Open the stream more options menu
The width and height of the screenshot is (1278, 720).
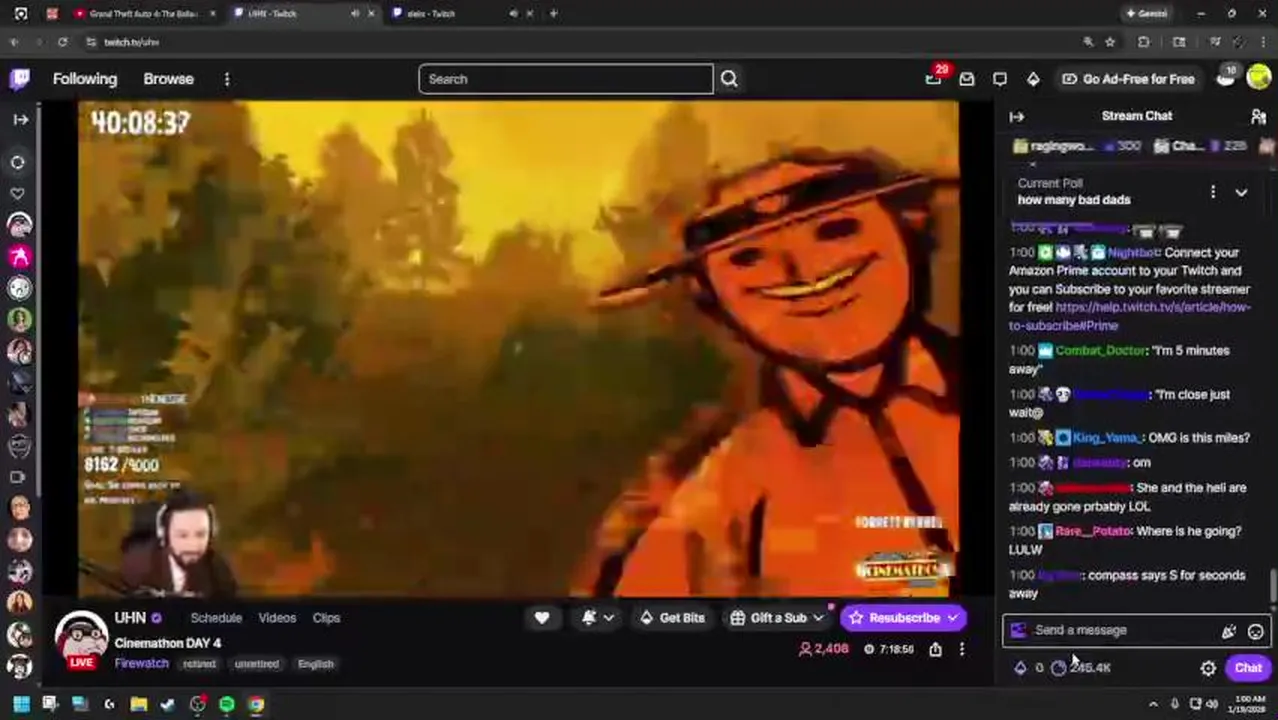962,650
